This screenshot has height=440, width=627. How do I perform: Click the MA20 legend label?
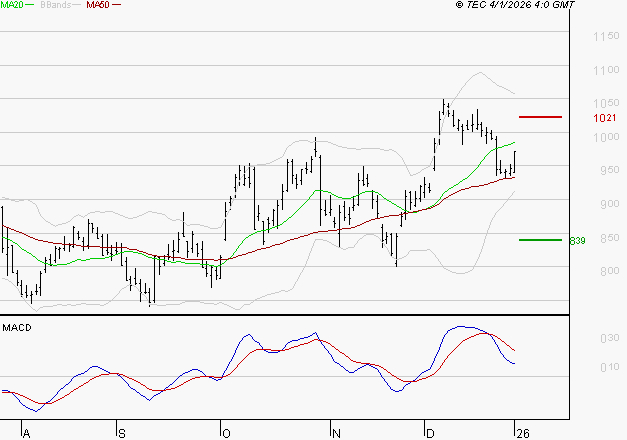11,5
